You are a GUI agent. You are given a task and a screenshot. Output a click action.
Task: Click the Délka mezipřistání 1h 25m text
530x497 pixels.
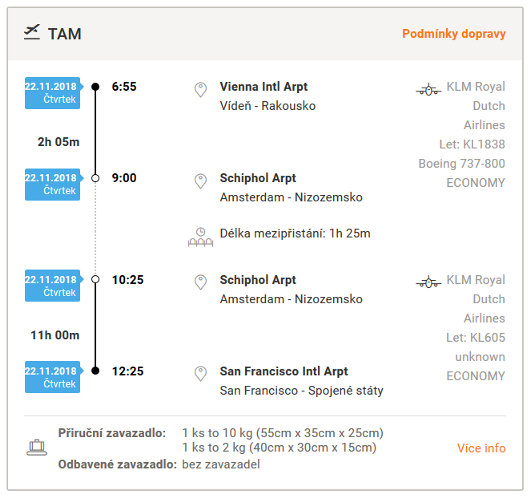[x=295, y=233]
